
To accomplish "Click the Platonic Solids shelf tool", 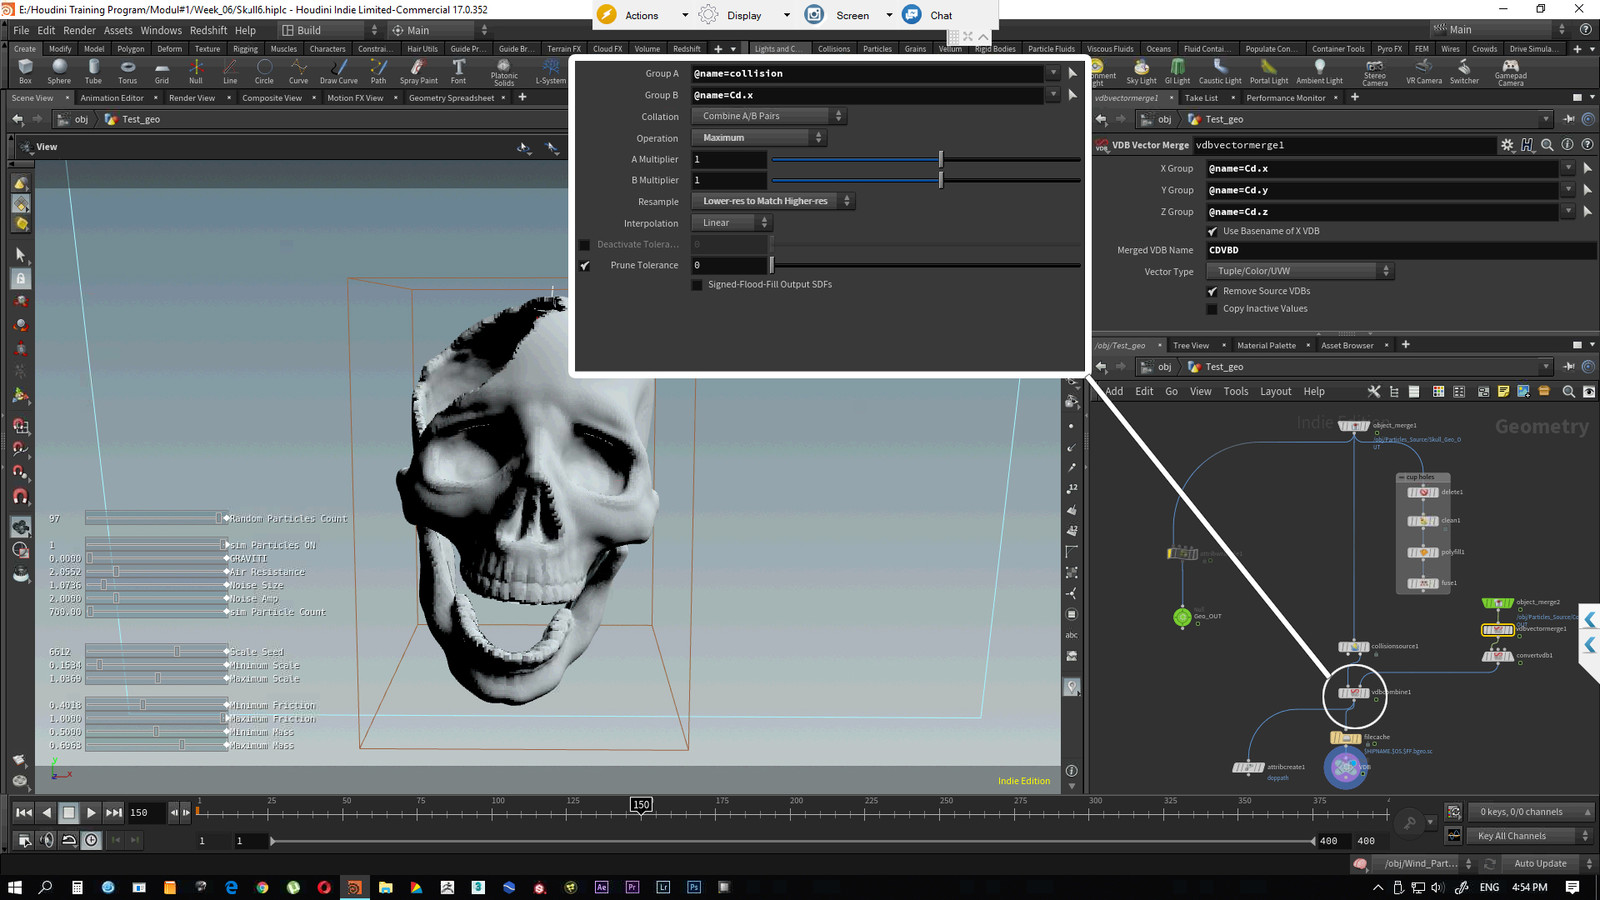I will (504, 69).
